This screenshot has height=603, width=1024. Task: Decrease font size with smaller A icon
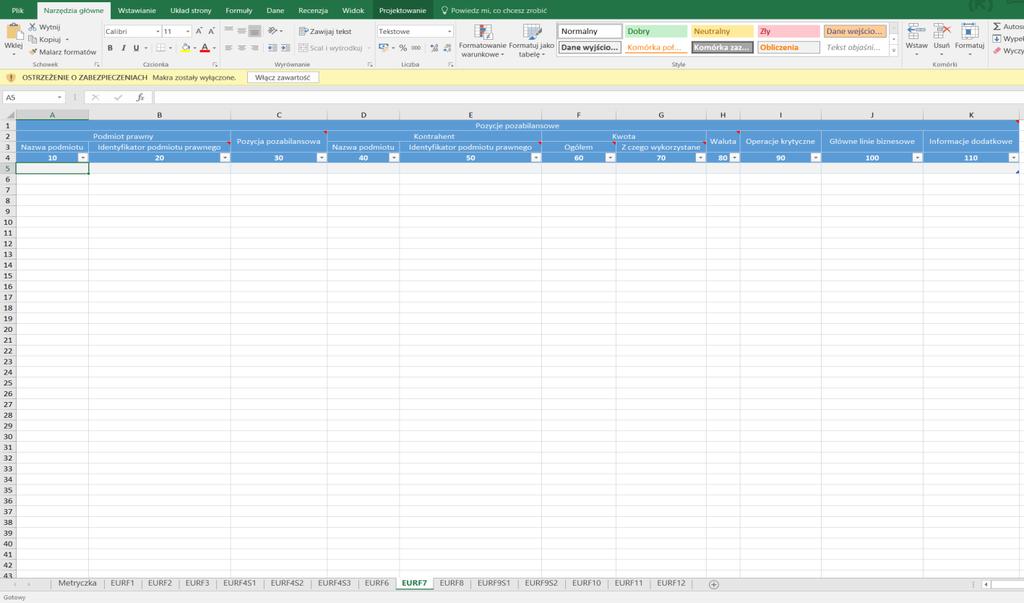click(212, 31)
